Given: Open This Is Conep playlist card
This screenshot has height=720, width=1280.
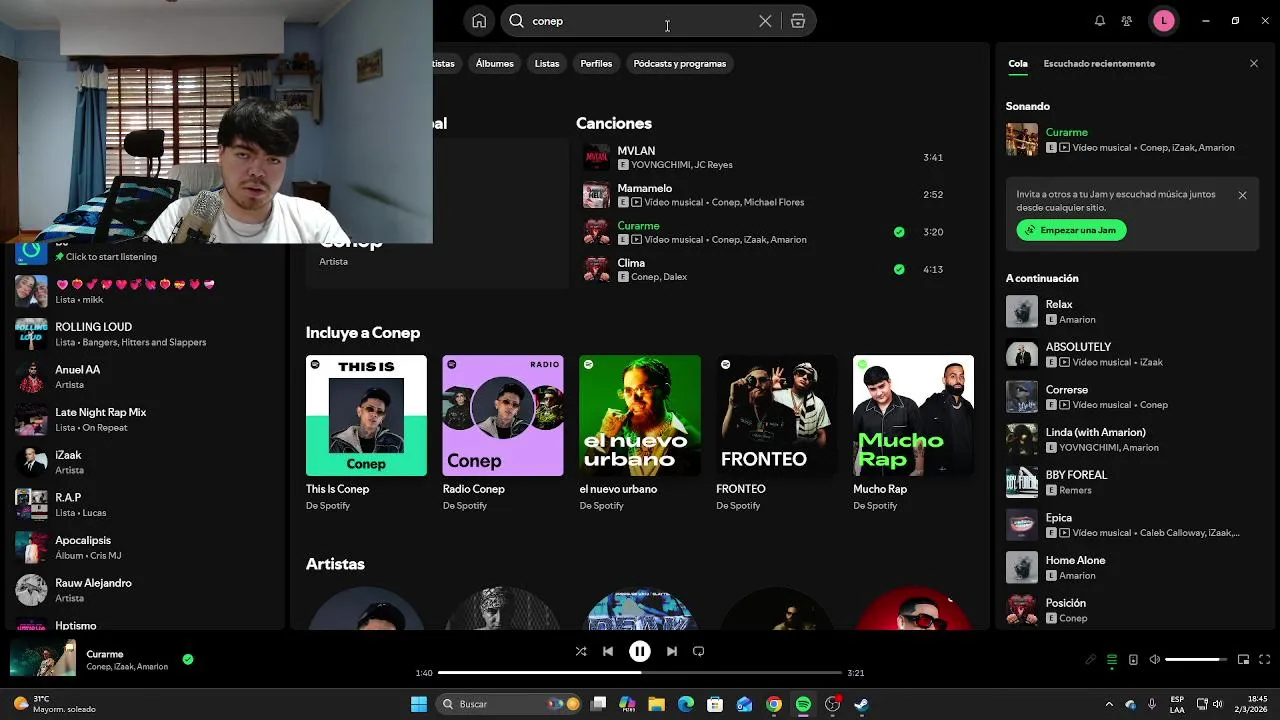Looking at the screenshot, I should (366, 434).
